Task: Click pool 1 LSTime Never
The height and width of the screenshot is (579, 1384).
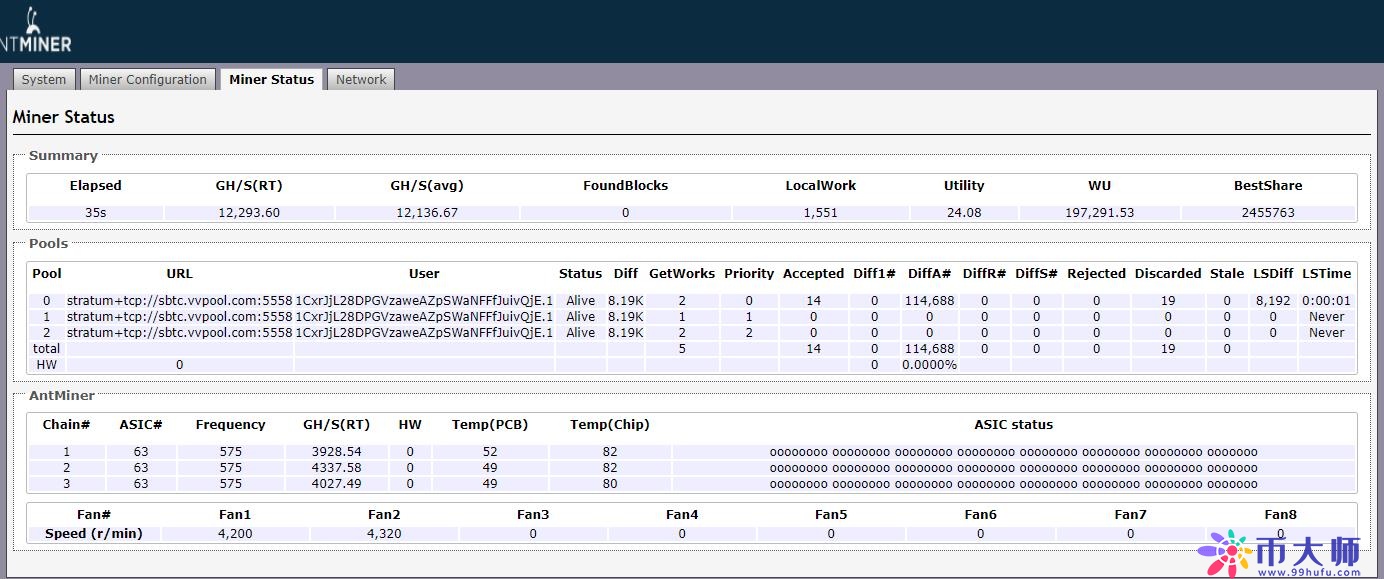Action: pyautogui.click(x=1327, y=316)
